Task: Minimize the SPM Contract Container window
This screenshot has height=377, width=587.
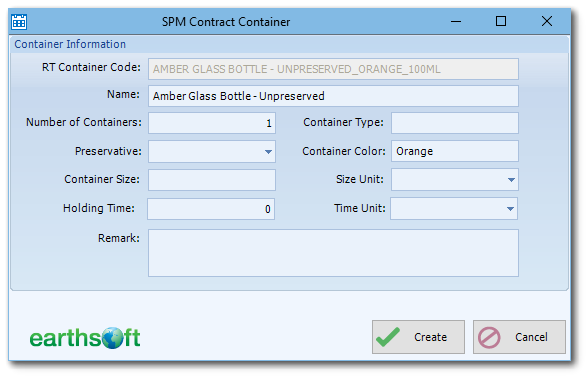Action: coord(456,22)
